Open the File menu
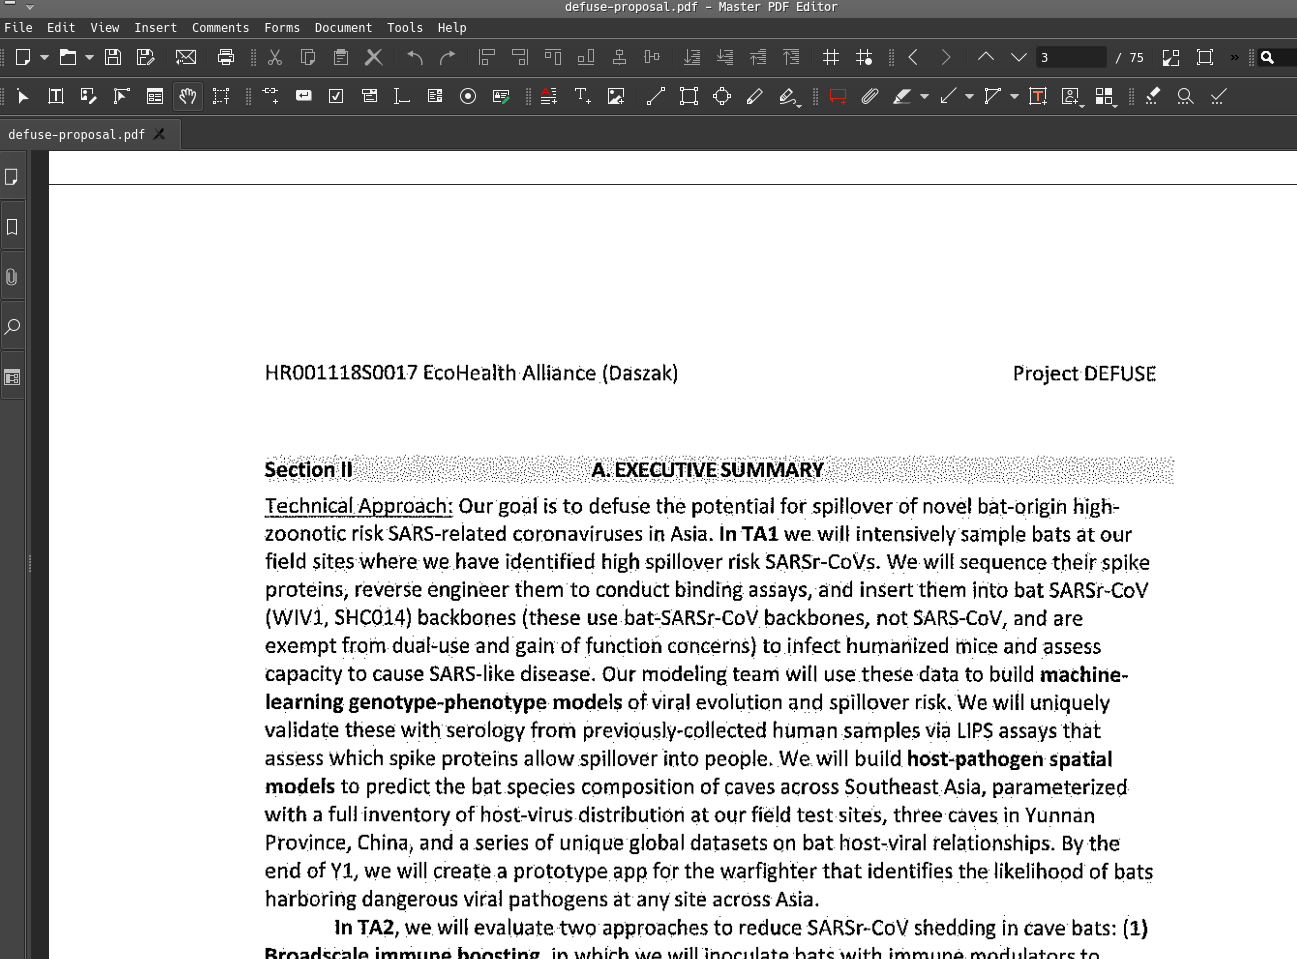 (x=18, y=28)
